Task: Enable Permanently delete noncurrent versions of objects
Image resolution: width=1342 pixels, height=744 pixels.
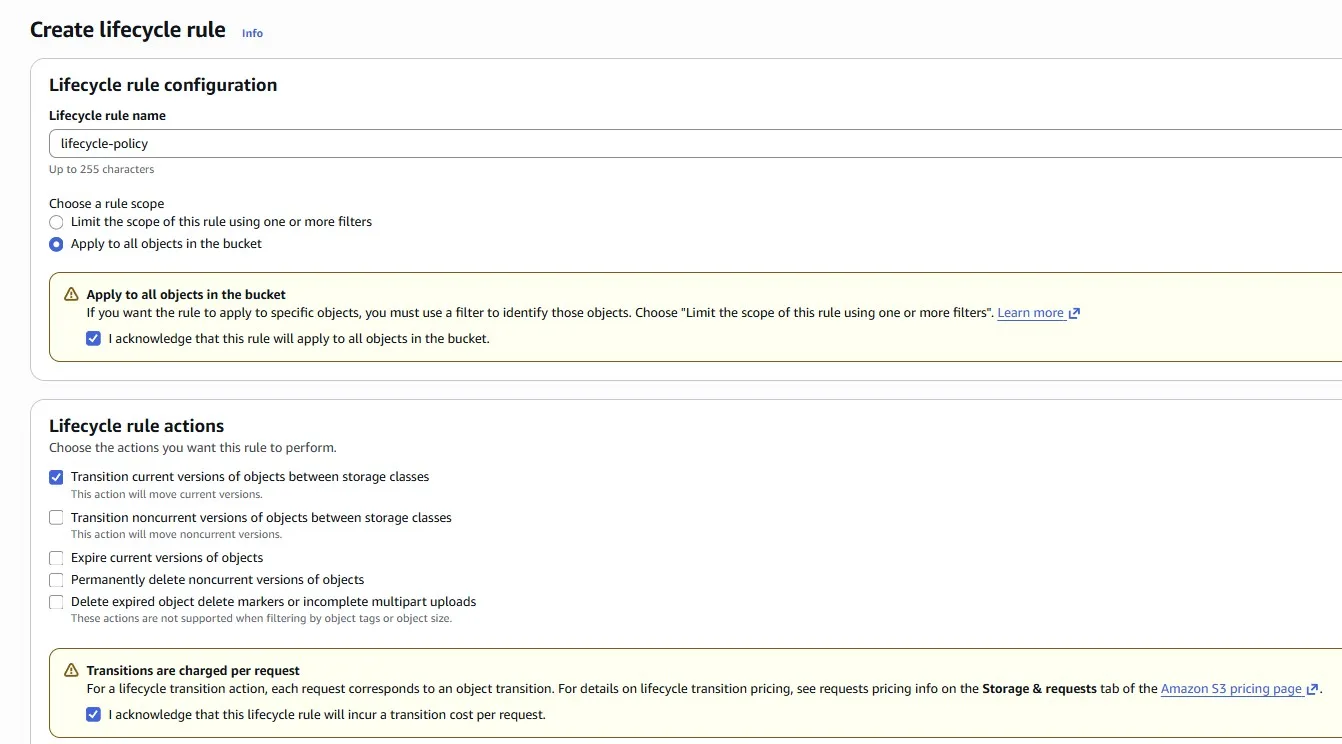Action: click(x=57, y=580)
